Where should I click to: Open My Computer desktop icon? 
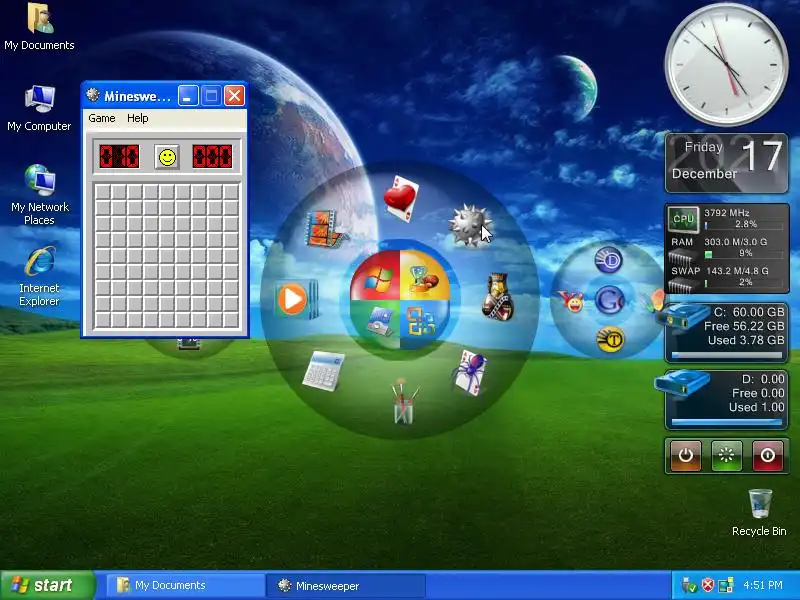point(39,109)
